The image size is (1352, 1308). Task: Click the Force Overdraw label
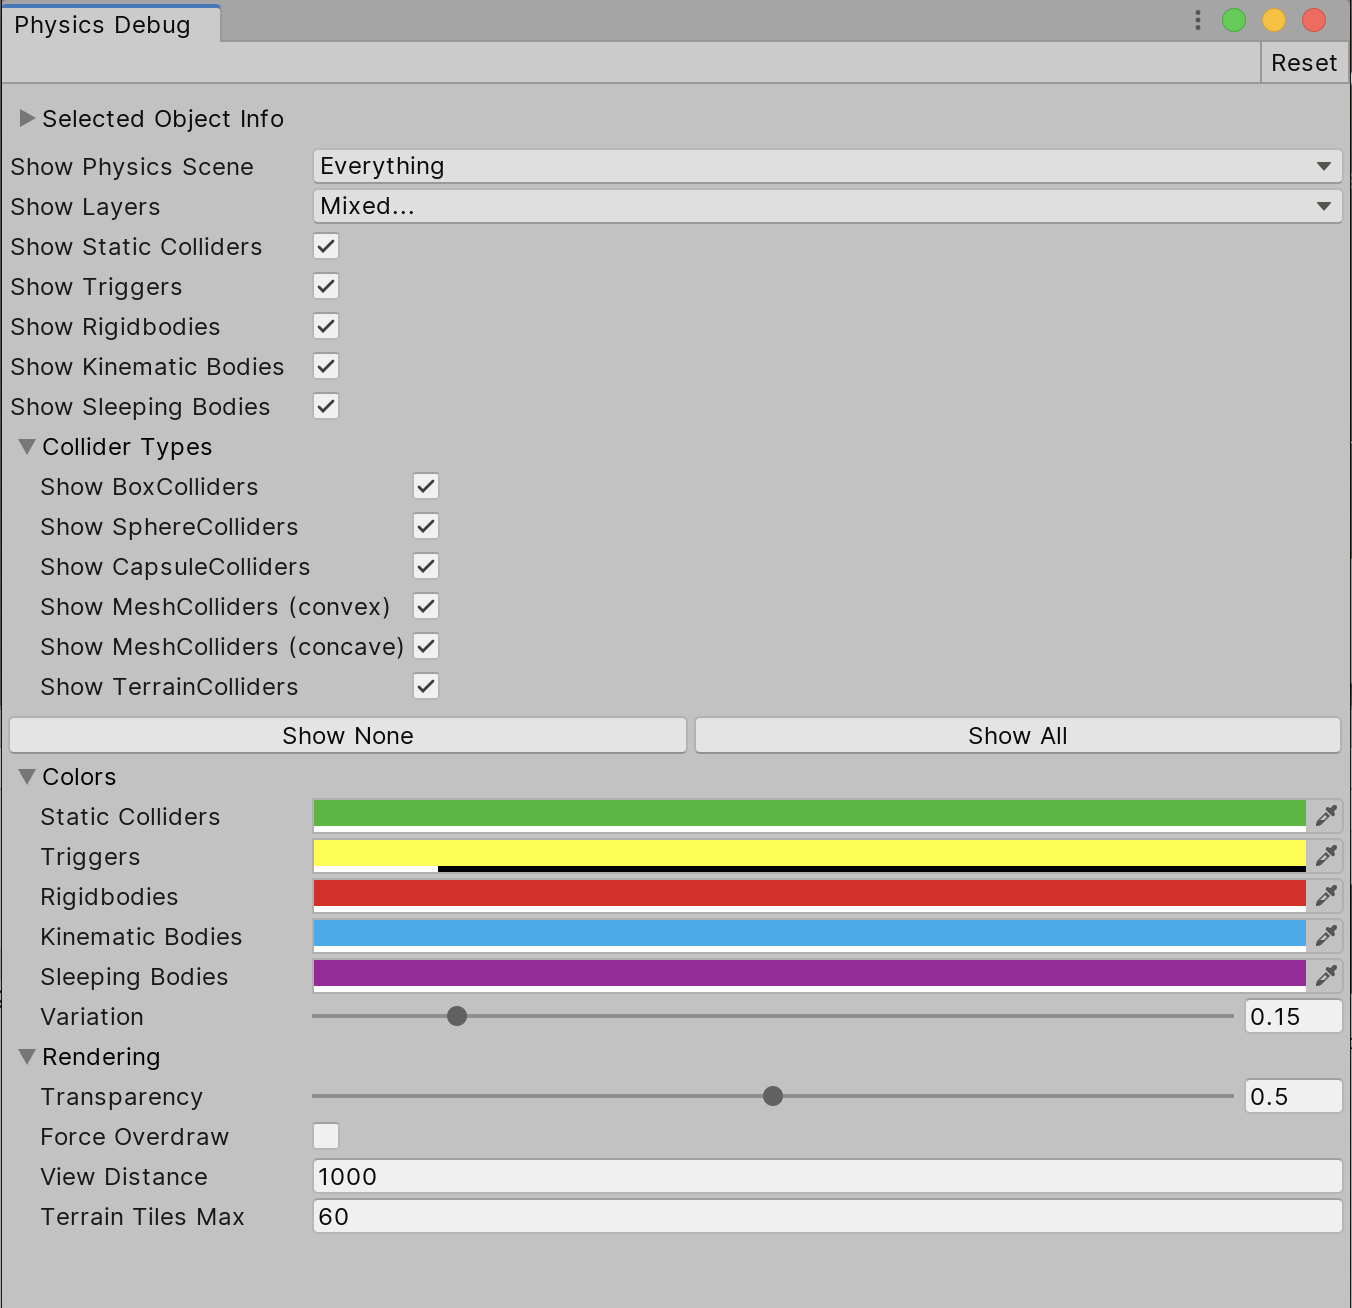tap(135, 1137)
